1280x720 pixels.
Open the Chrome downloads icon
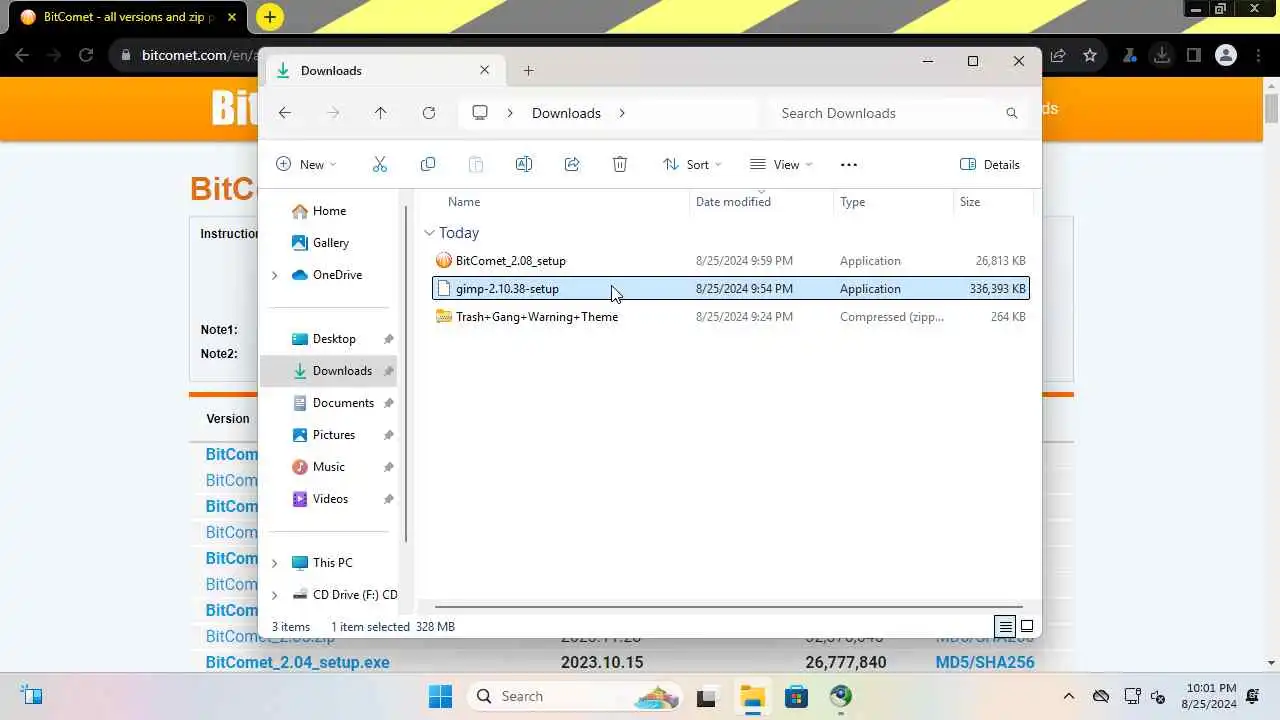coord(1162,56)
